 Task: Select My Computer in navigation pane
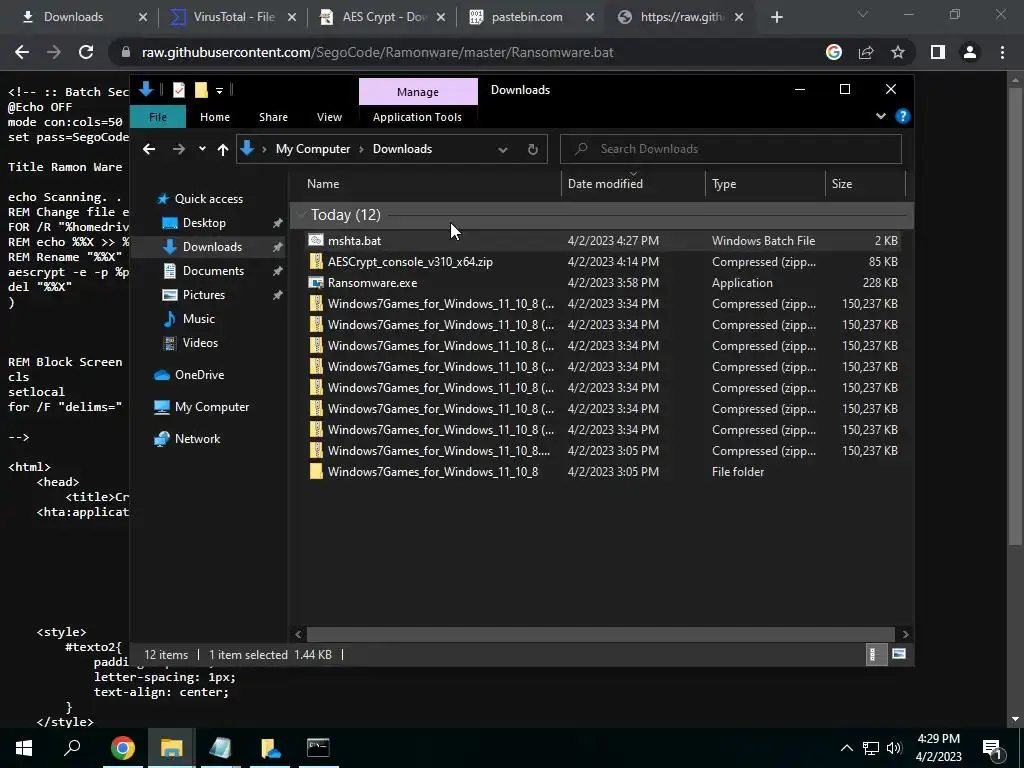[212, 407]
